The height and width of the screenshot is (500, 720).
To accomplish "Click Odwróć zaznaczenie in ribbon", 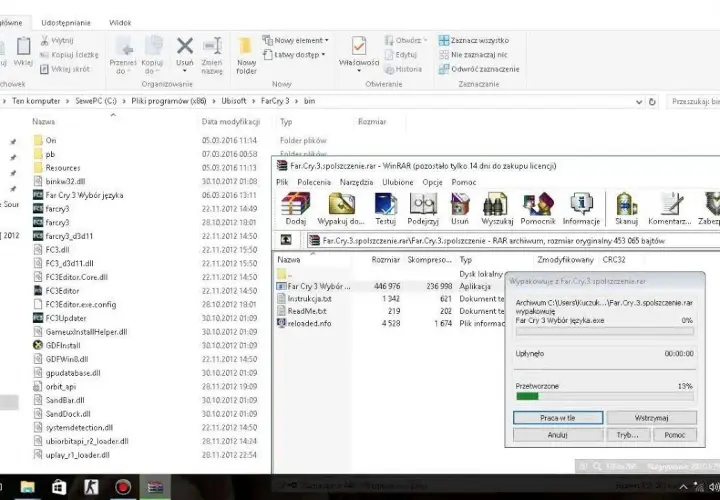I will (479, 69).
